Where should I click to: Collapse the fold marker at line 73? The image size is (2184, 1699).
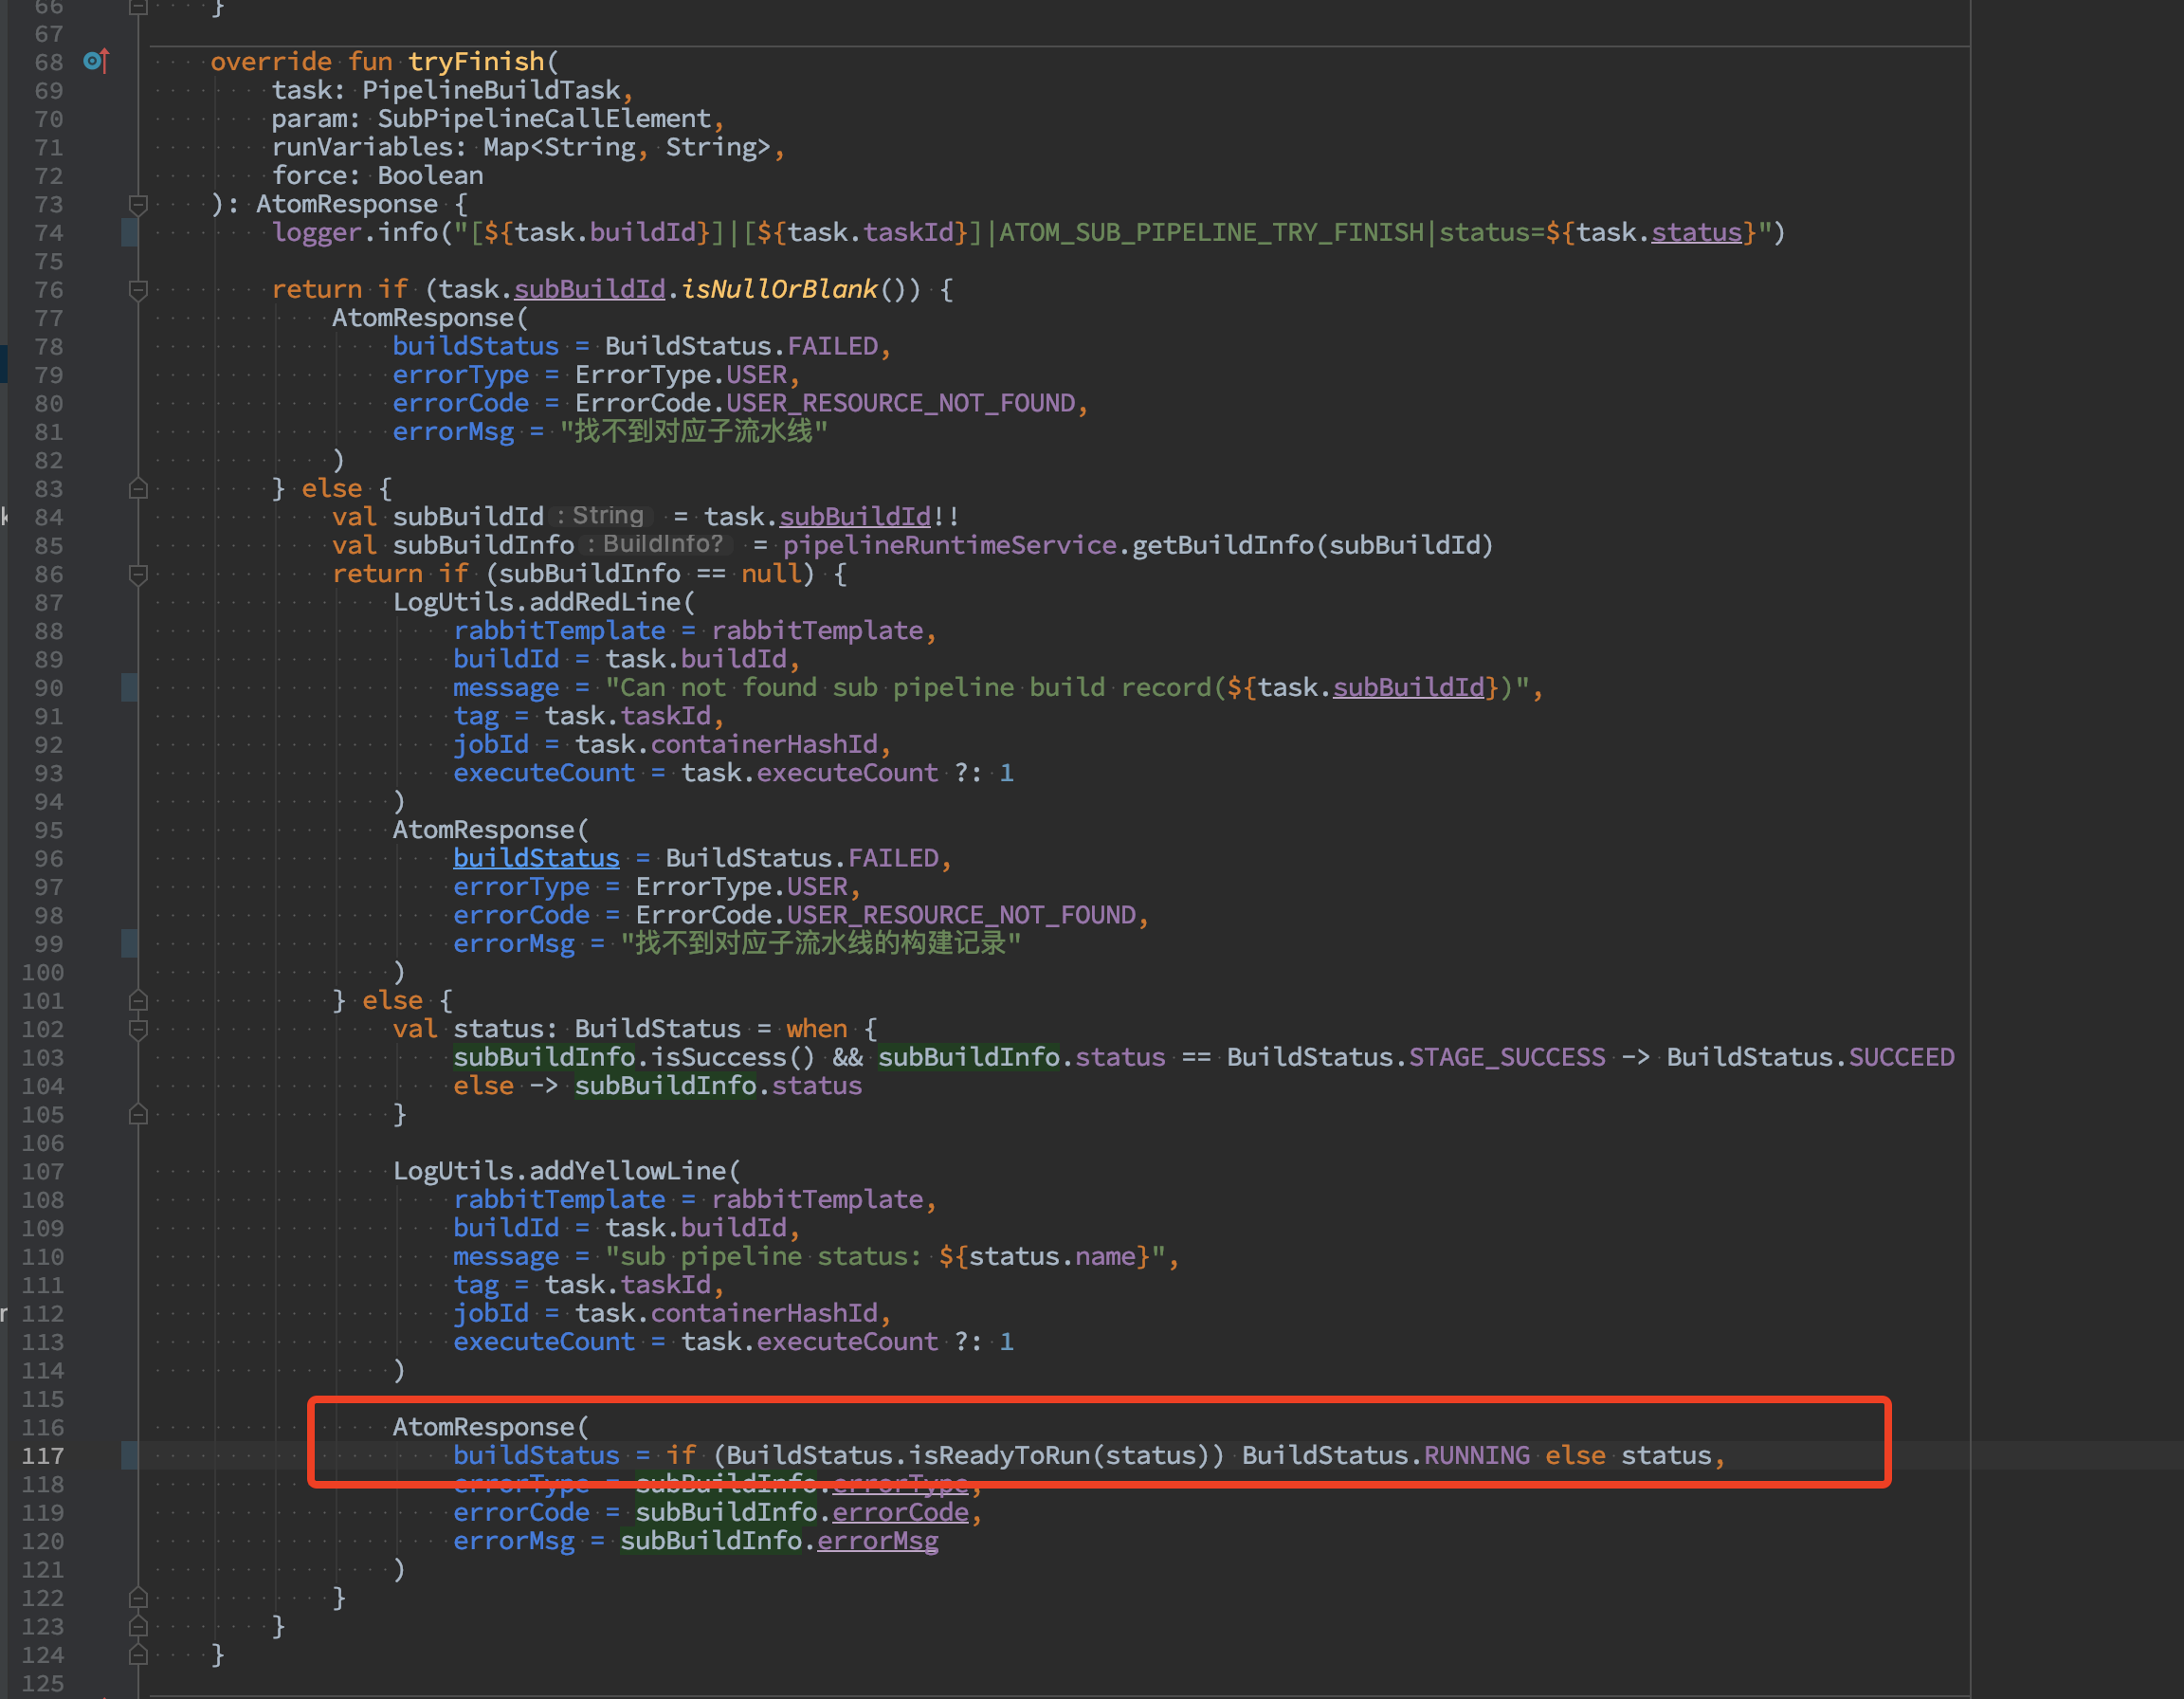click(x=139, y=204)
